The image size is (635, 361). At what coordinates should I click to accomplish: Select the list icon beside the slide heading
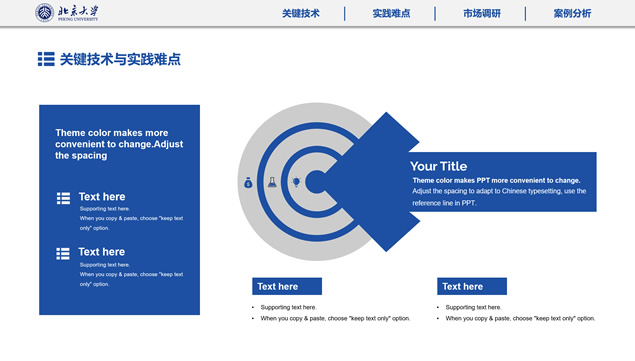[x=46, y=59]
